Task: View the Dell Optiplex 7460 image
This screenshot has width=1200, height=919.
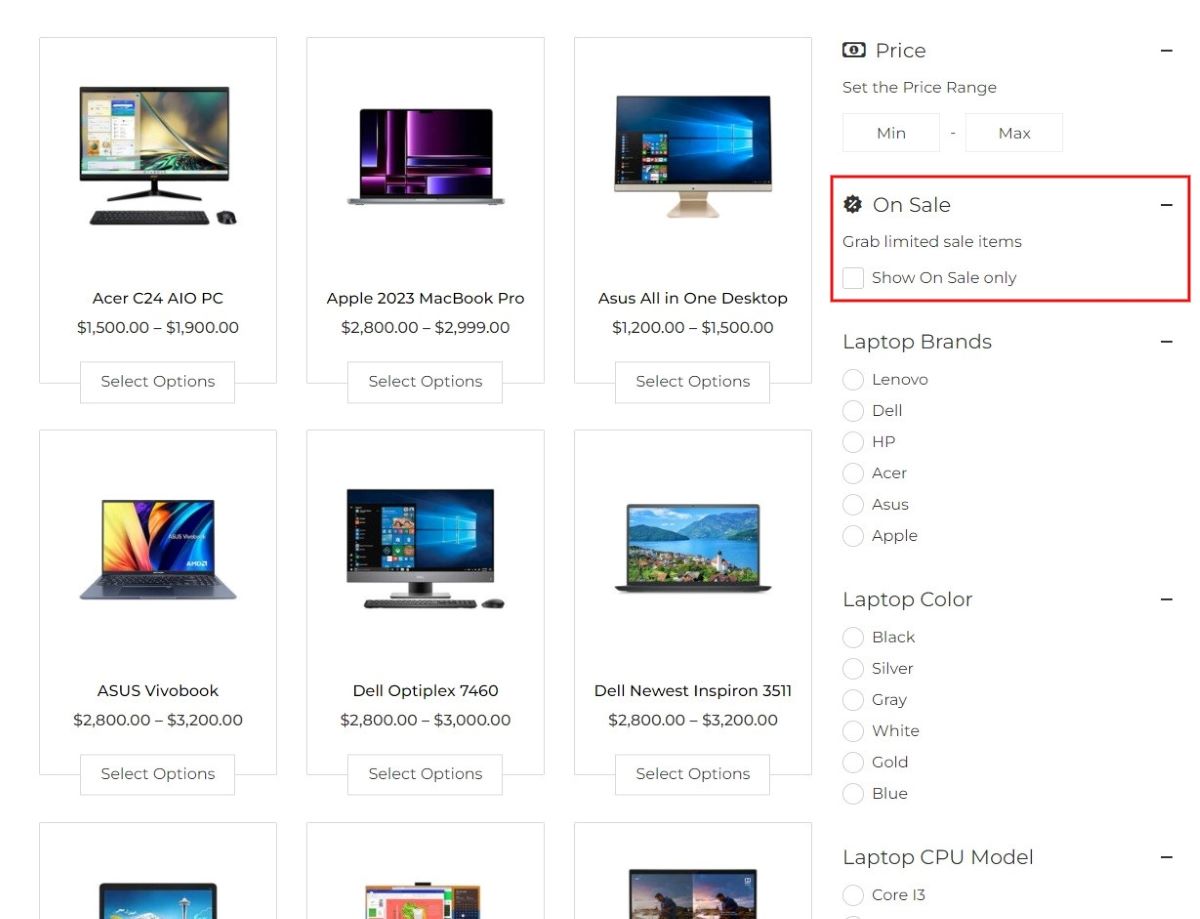Action: pos(425,549)
